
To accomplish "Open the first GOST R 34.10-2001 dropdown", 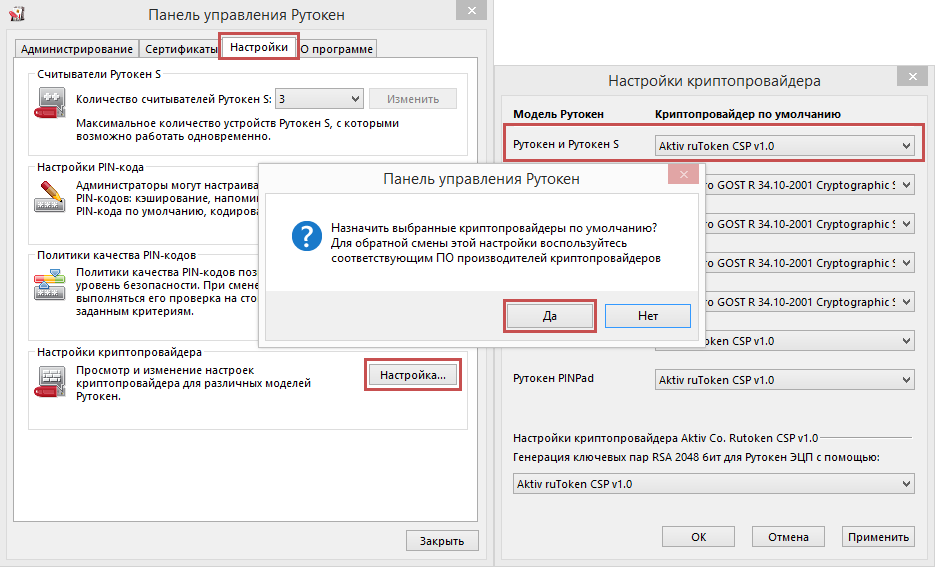I will click(x=809, y=185).
